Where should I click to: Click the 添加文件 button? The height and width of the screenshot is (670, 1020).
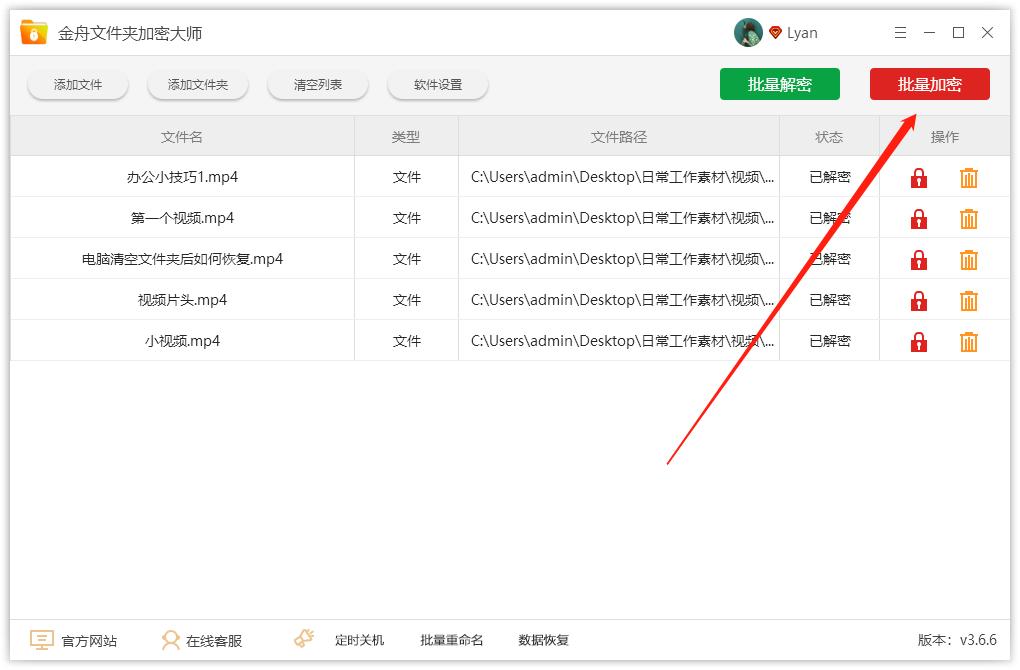(77, 84)
